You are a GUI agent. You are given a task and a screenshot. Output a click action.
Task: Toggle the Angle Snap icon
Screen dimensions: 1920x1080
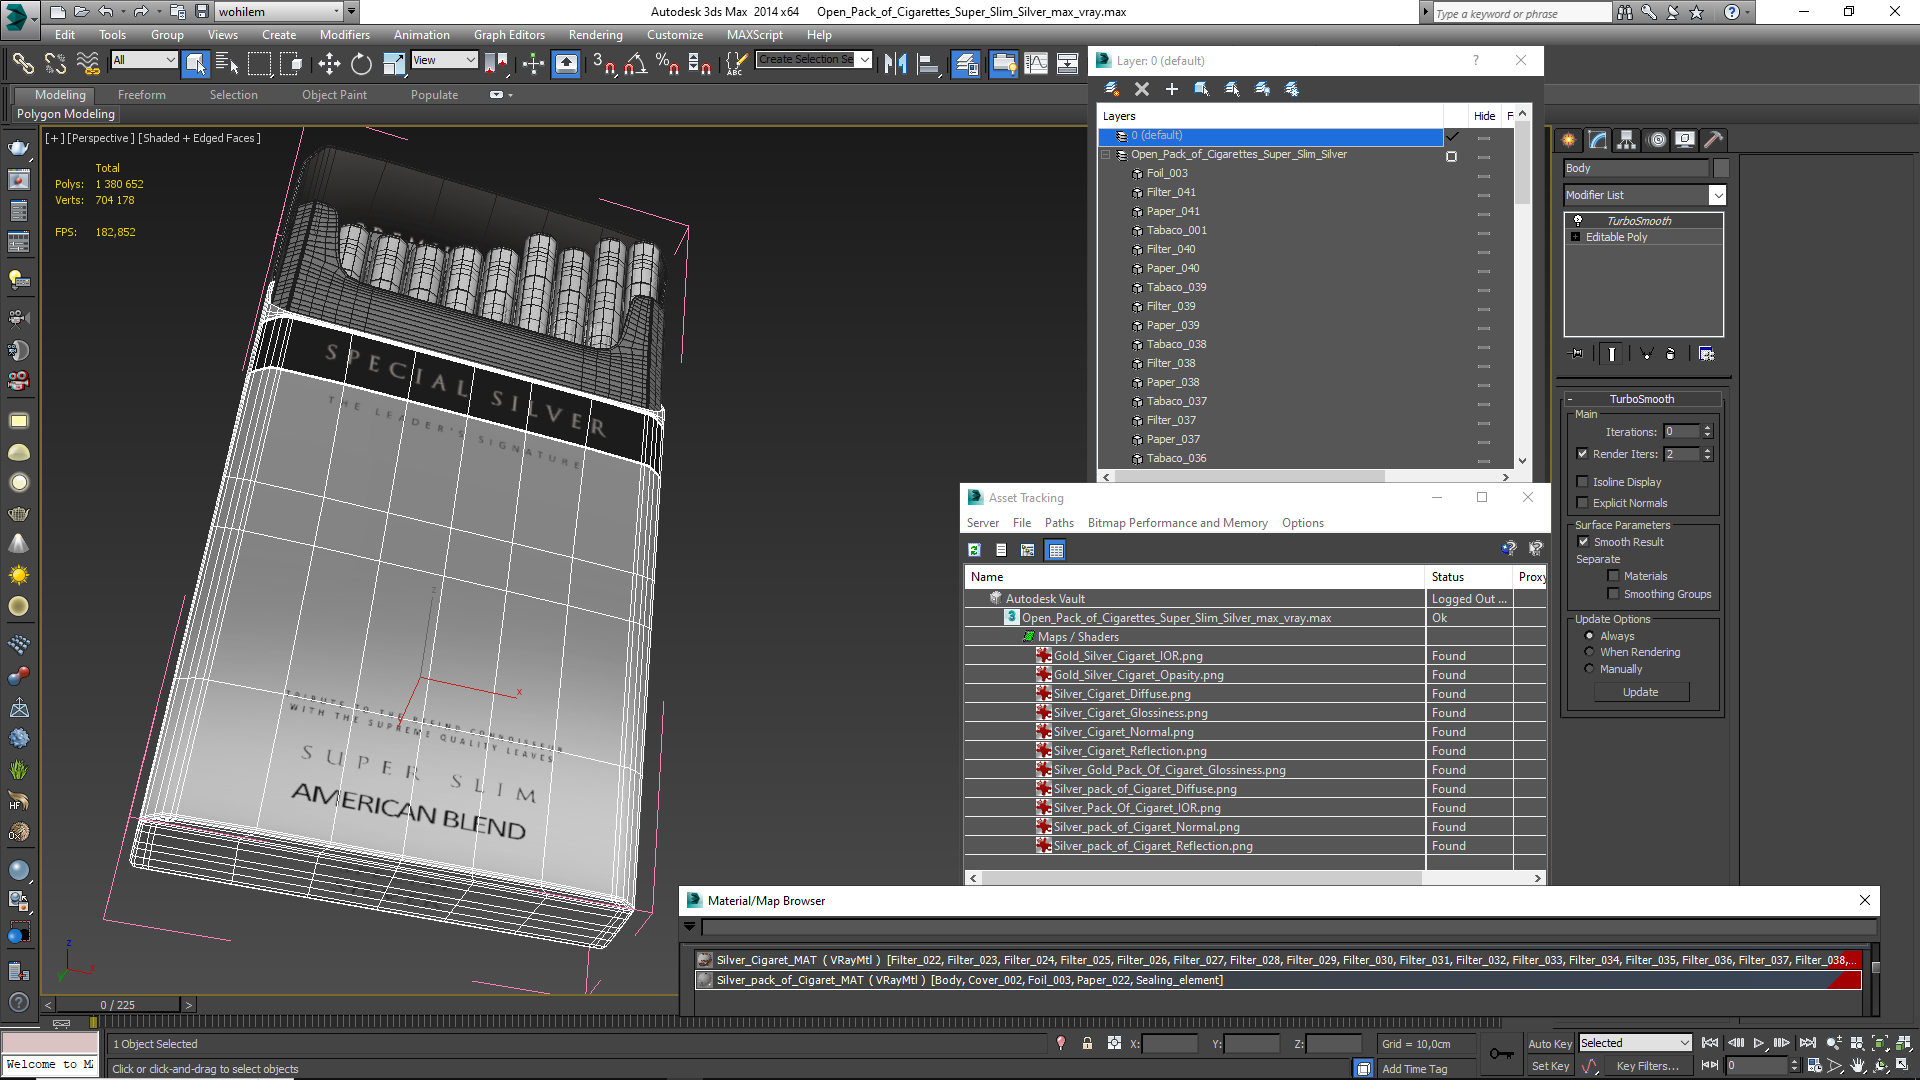pos(635,65)
